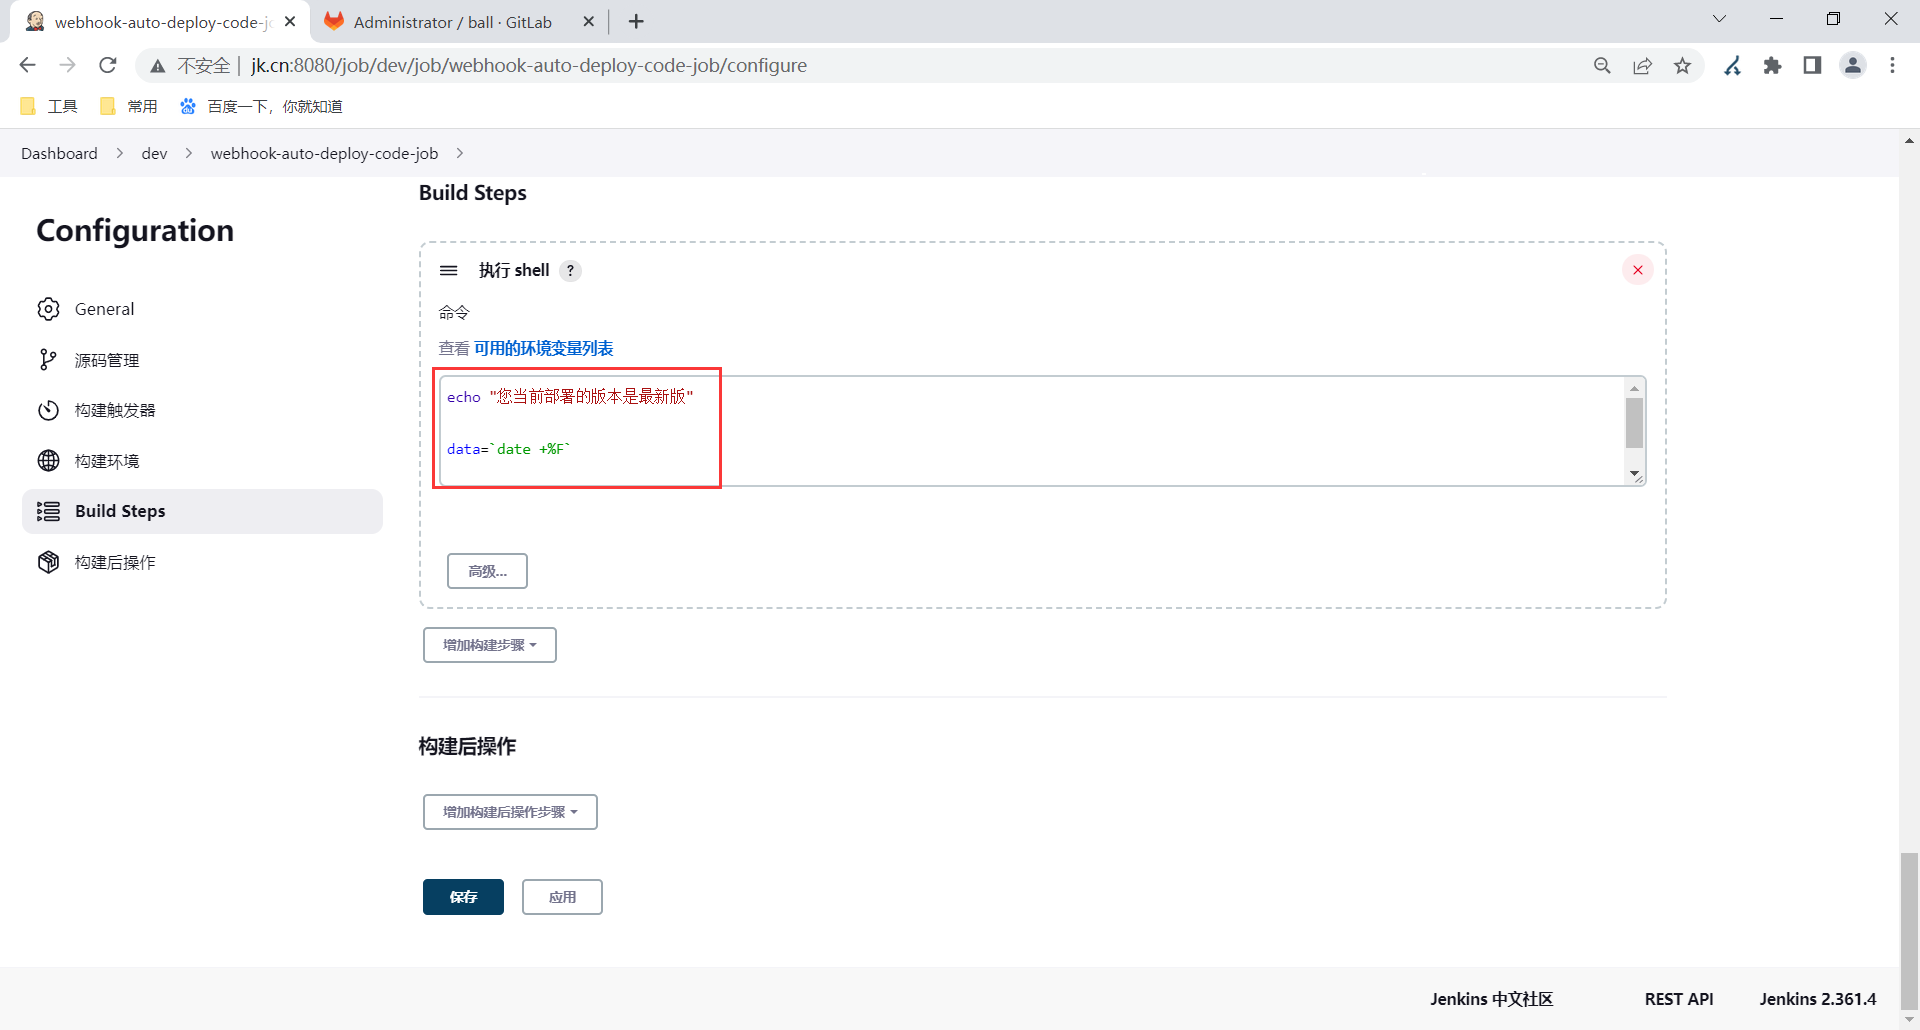The width and height of the screenshot is (1920, 1030).
Task: Toggle the browser side panel
Action: point(1812,65)
